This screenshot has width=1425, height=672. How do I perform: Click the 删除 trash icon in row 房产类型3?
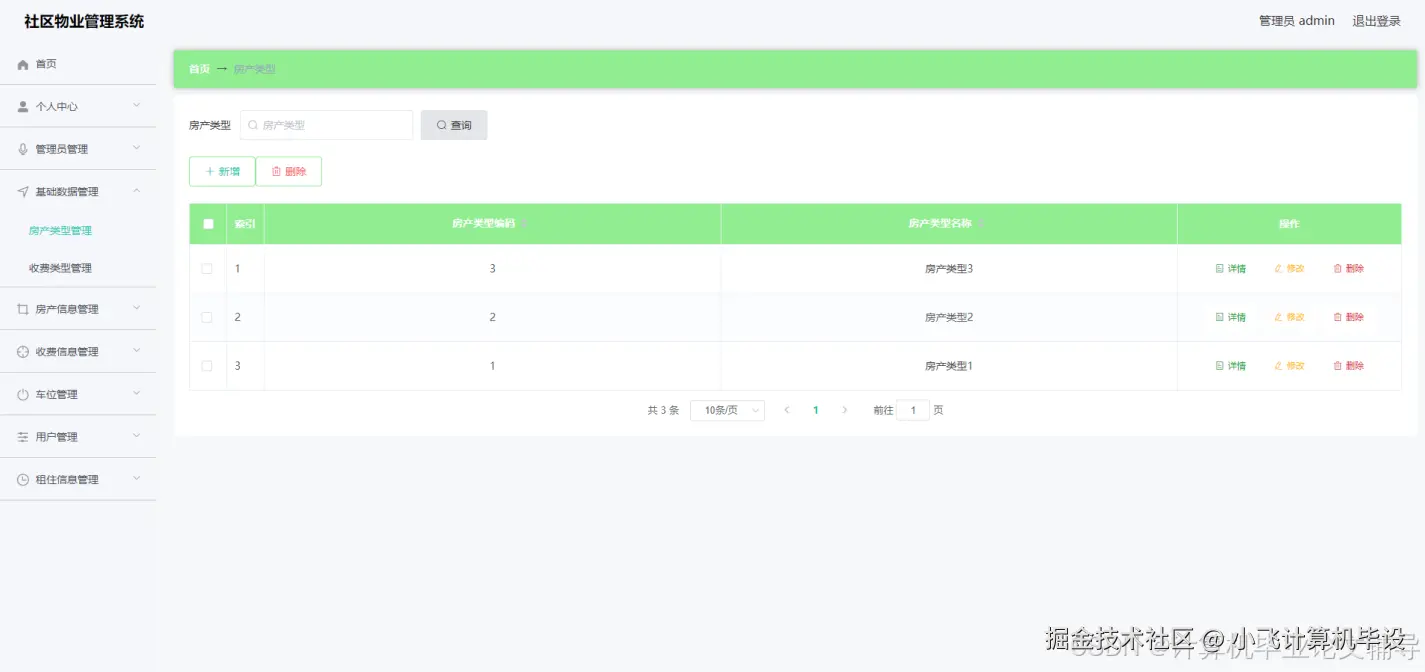point(1337,268)
